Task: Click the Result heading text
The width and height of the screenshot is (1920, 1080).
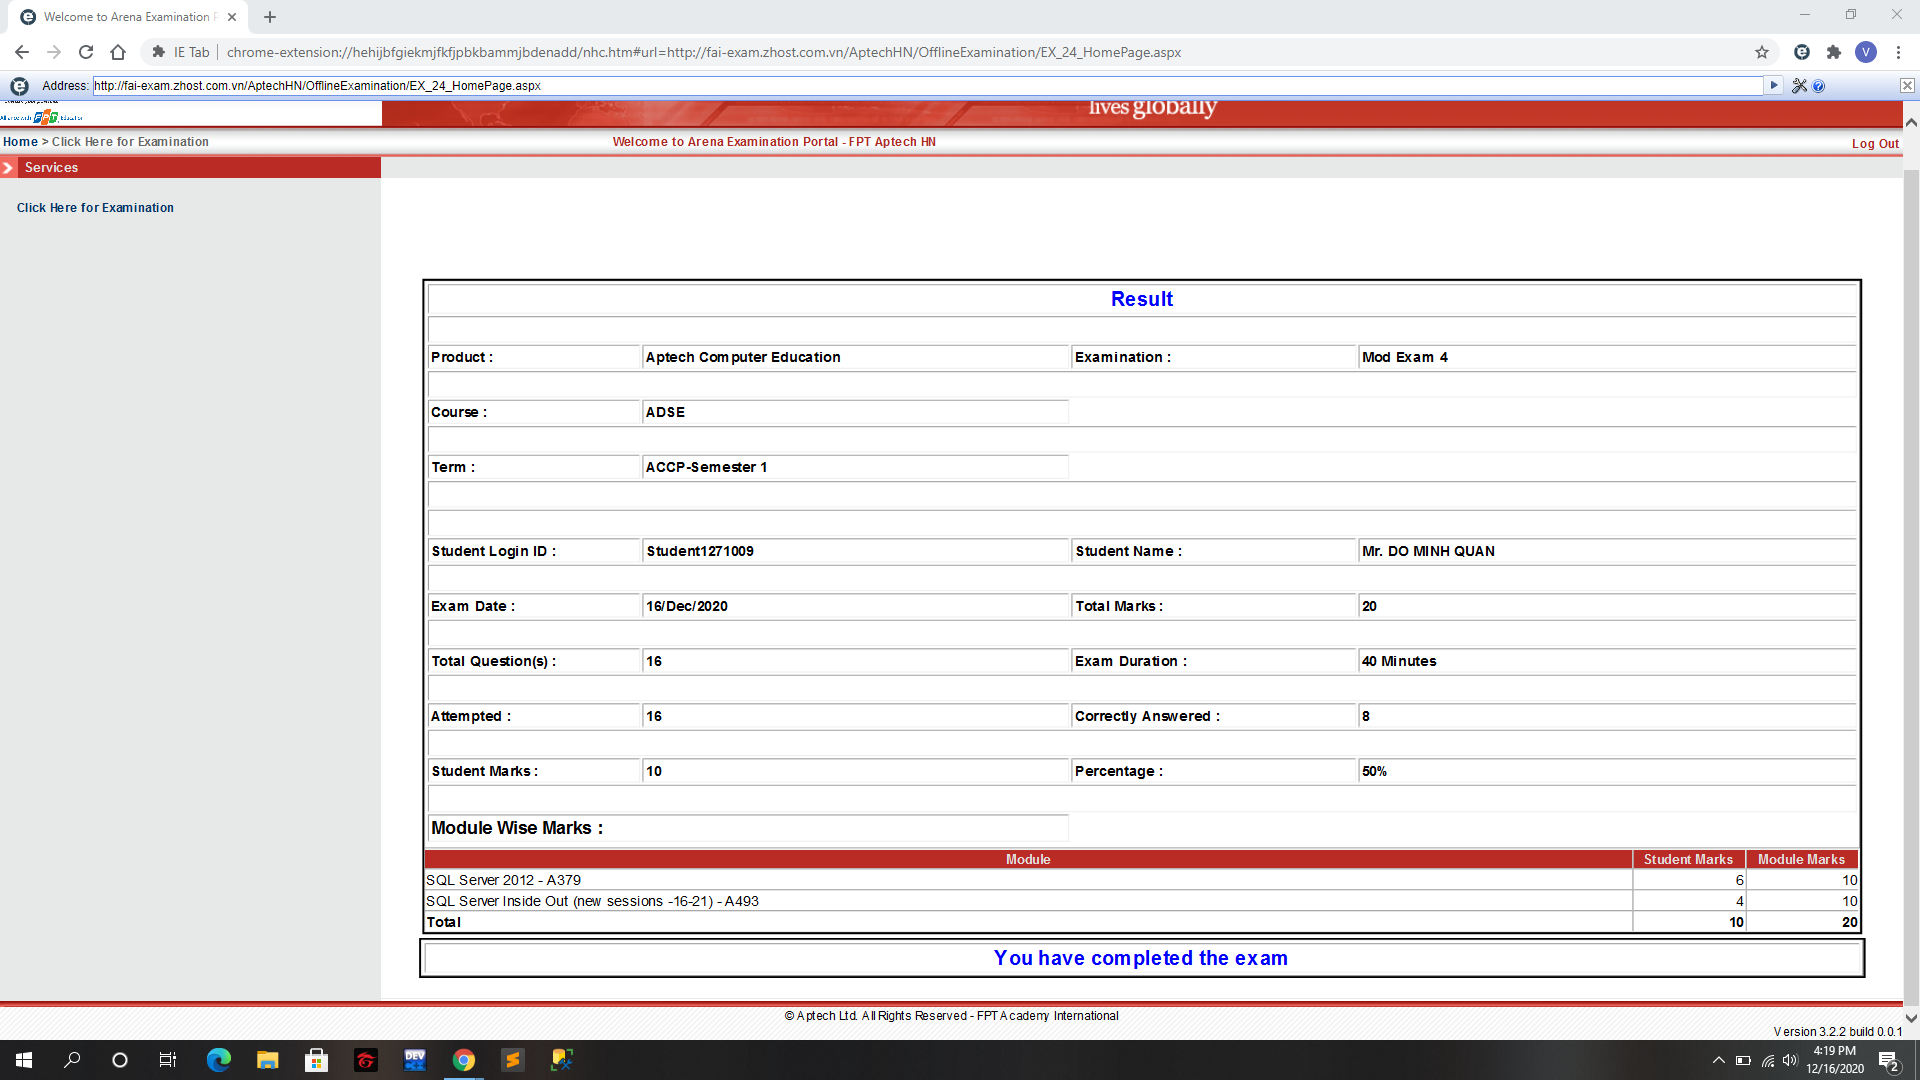Action: (x=1142, y=299)
